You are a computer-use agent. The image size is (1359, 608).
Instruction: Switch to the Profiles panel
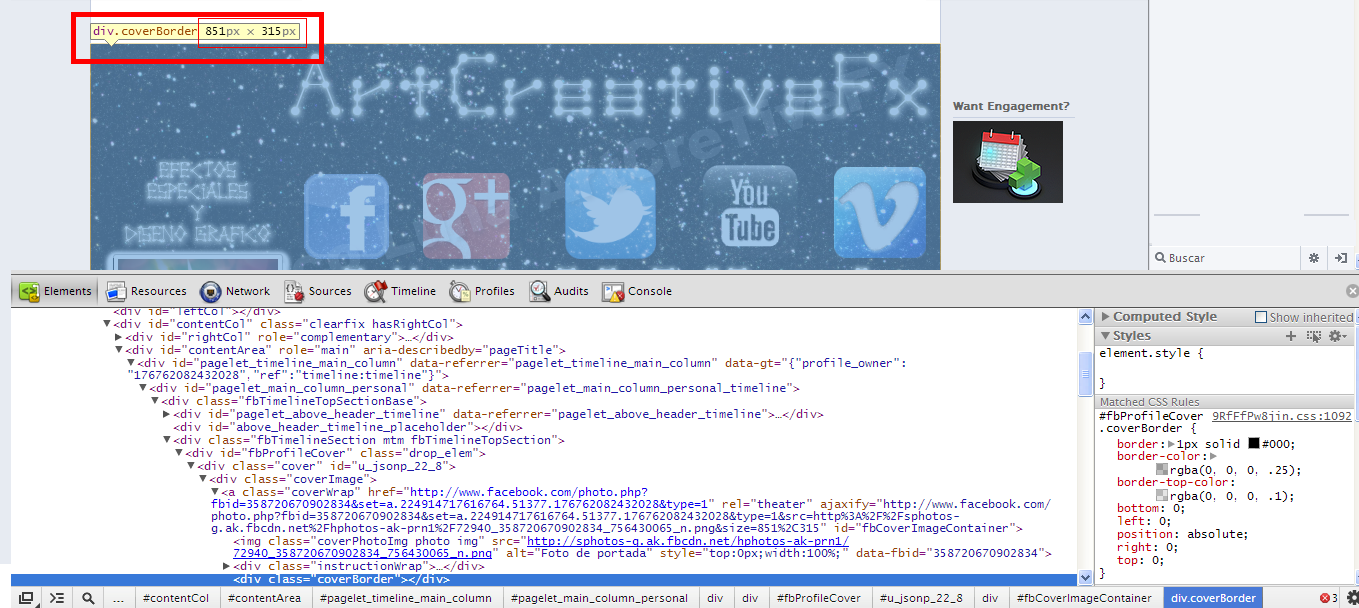[482, 291]
